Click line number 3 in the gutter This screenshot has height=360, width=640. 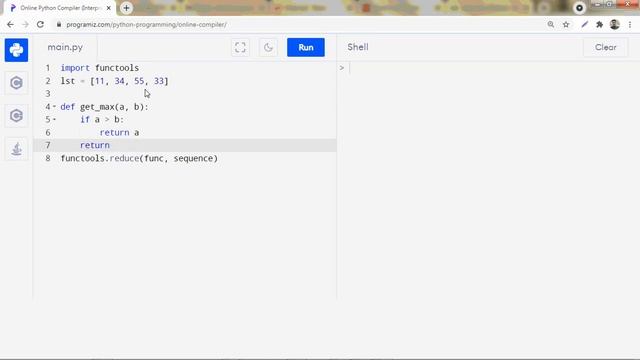[48, 94]
